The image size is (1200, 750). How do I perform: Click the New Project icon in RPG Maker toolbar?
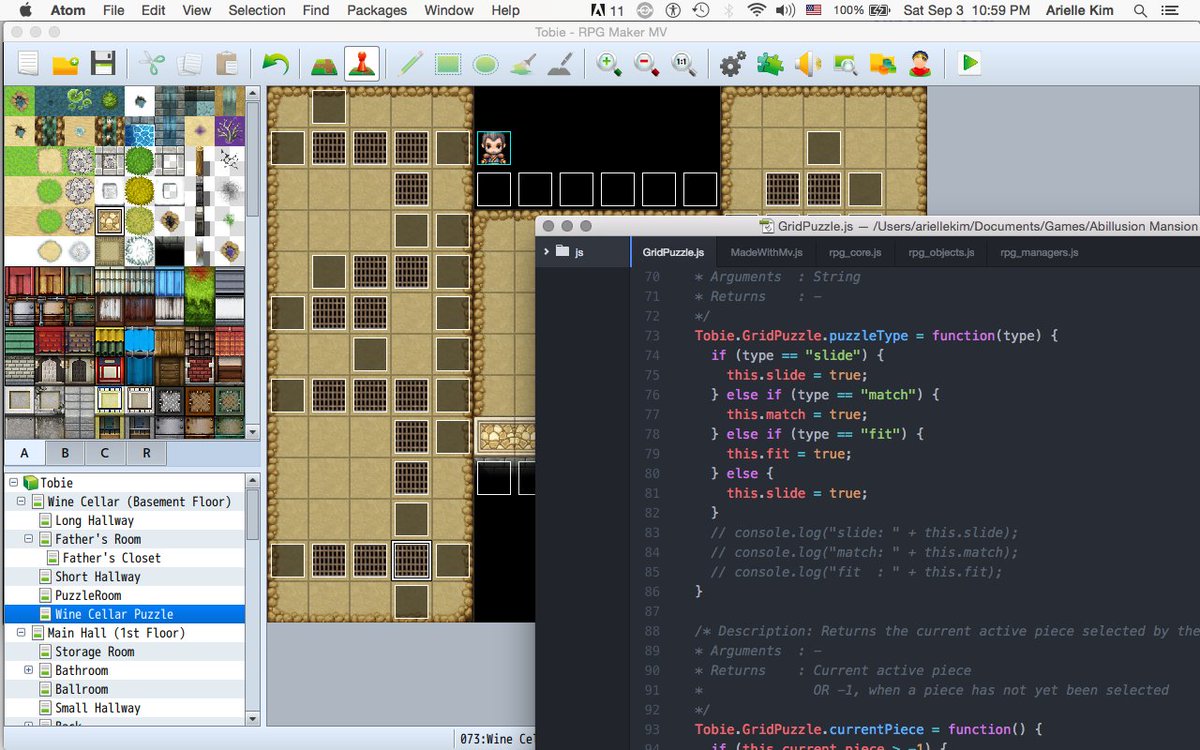coord(28,64)
